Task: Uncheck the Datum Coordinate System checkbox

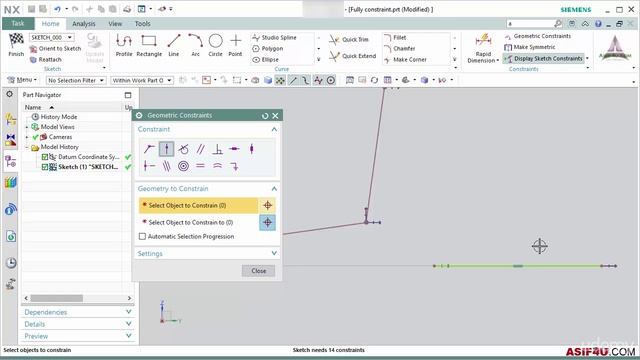Action: click(45, 157)
